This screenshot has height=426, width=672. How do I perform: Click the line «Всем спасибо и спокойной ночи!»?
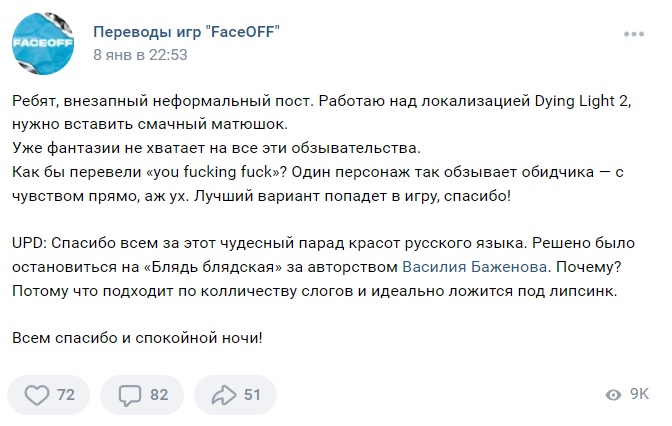coord(137,338)
